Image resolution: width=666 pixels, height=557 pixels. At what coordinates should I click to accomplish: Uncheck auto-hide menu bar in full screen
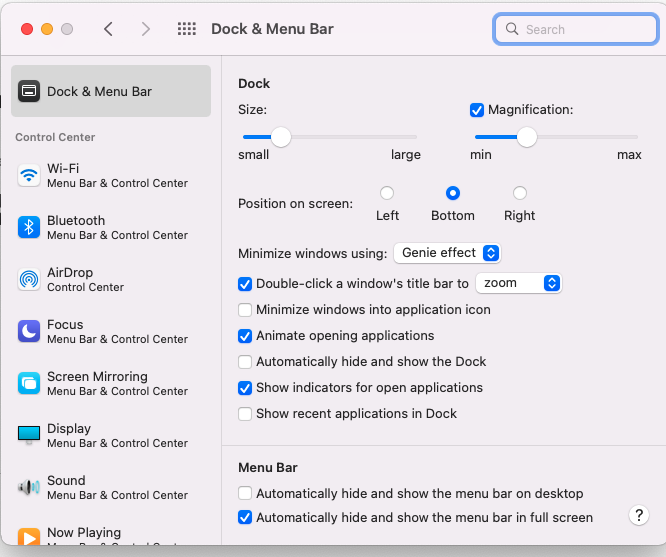tap(245, 517)
